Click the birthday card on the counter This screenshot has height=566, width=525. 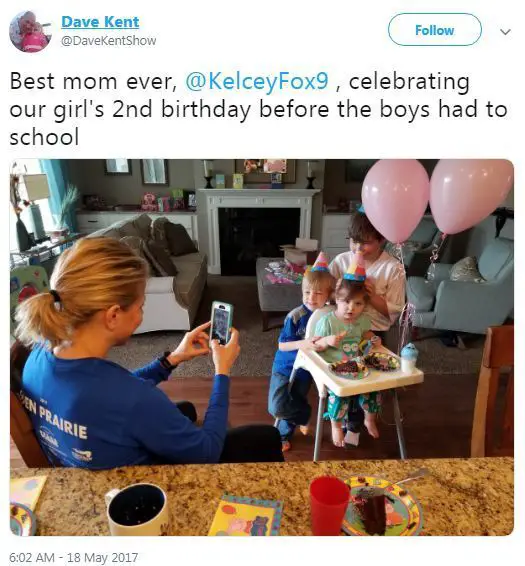click(246, 515)
